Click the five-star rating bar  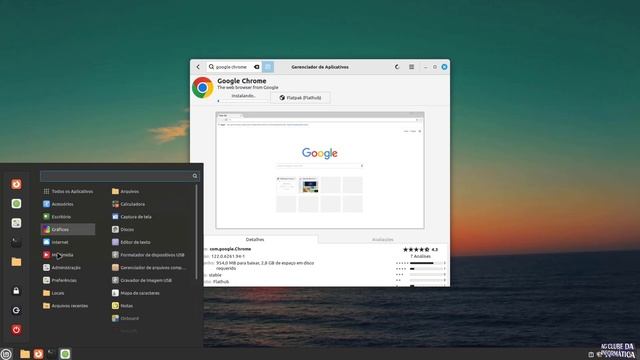(427, 263)
